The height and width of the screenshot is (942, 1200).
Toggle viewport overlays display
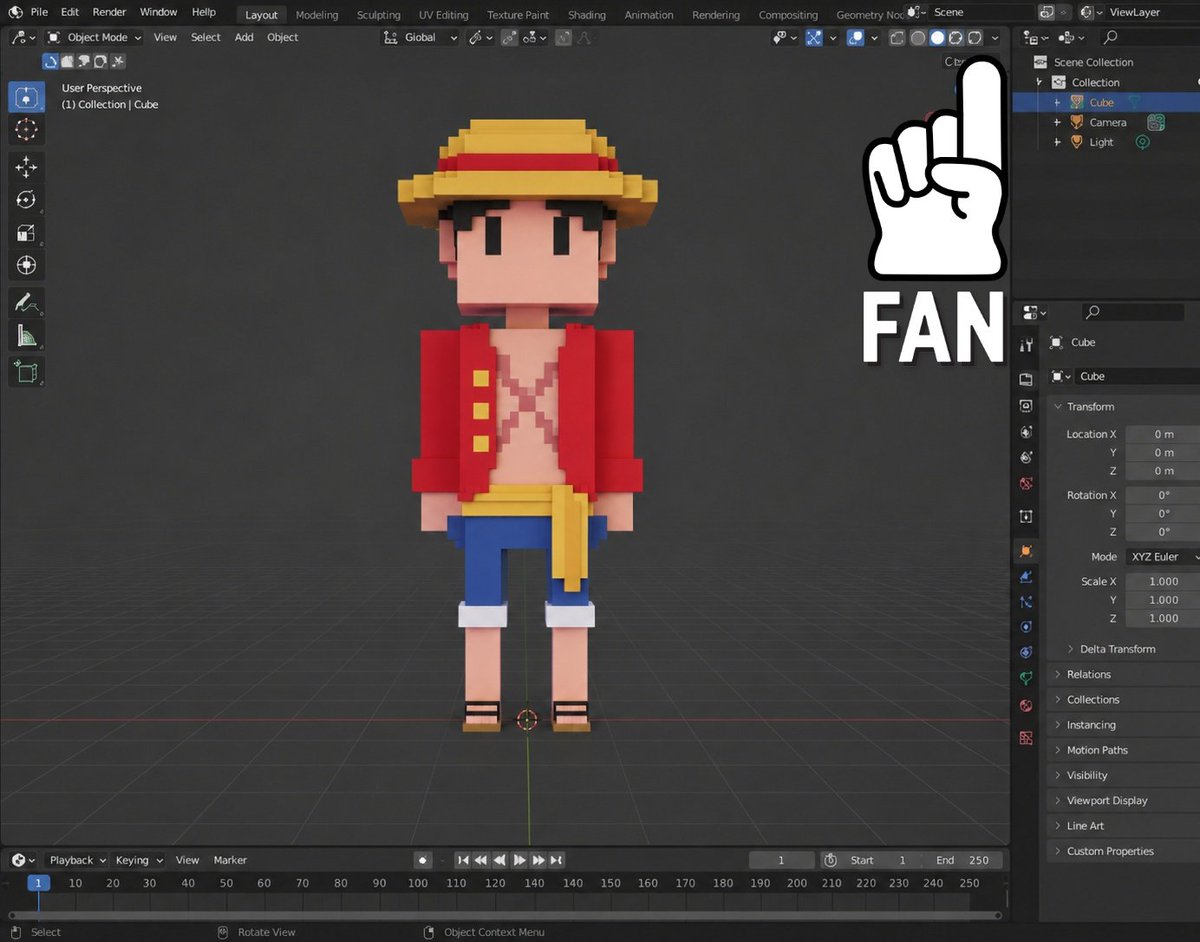click(856, 38)
